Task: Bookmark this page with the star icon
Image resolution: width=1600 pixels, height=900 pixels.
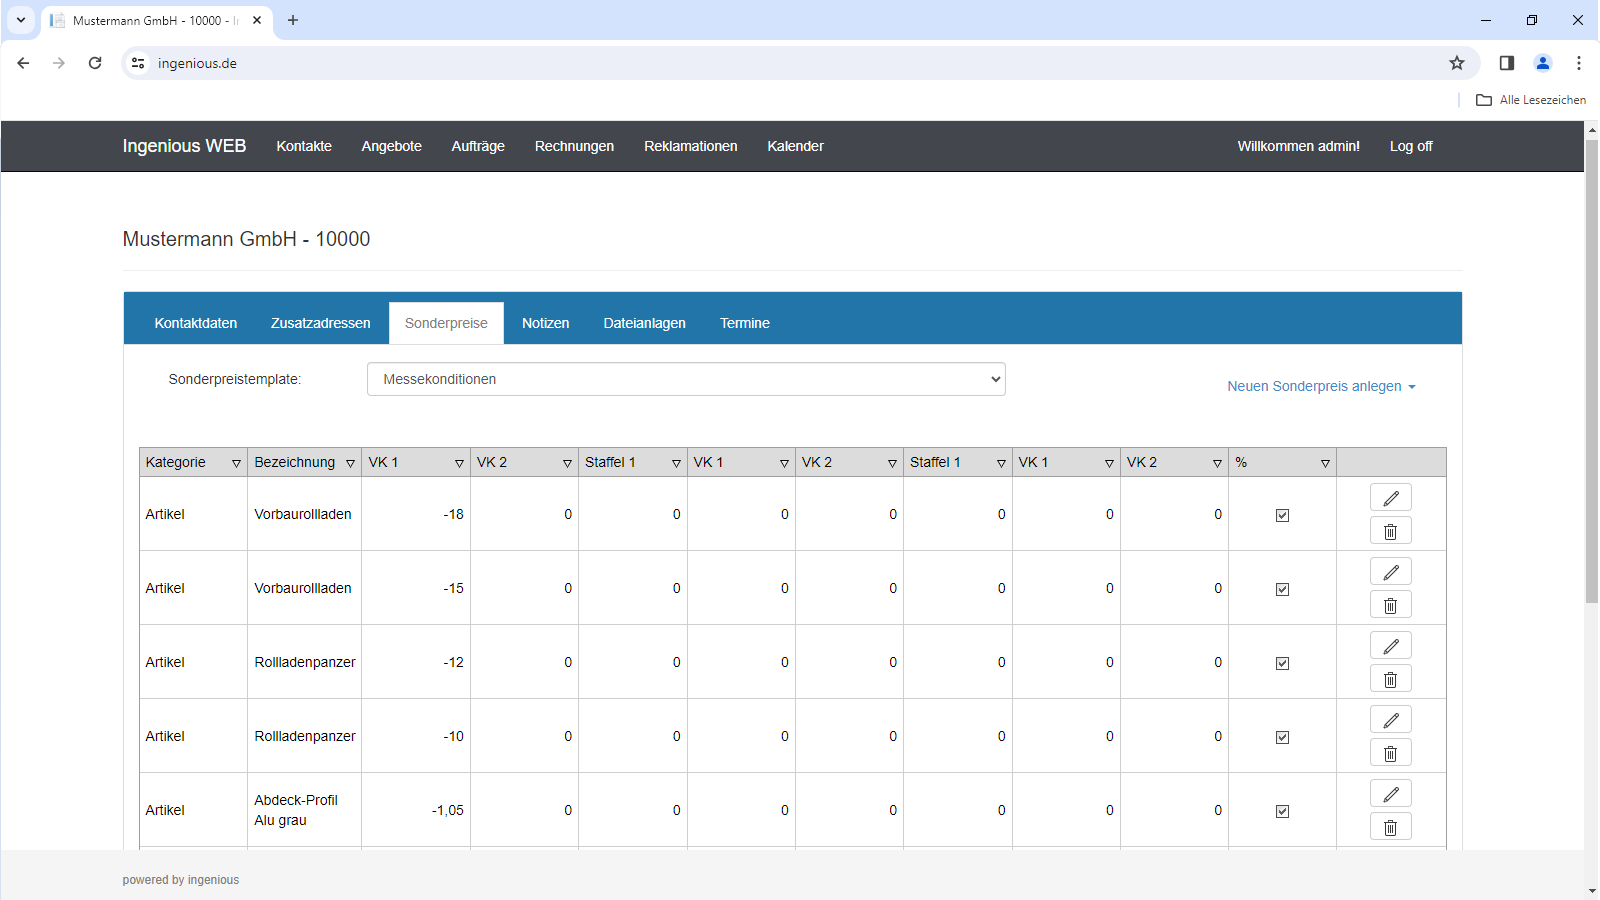Action: (1457, 63)
